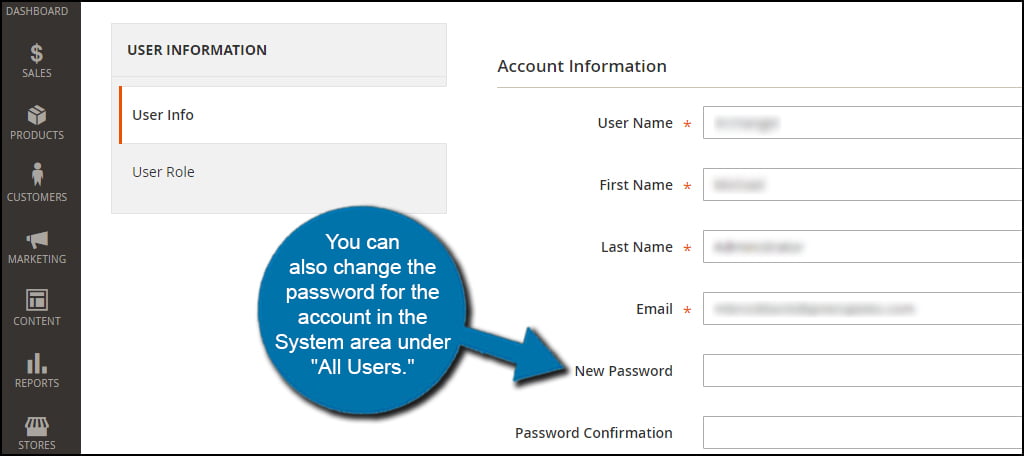Click the New Password label
This screenshot has height=456, width=1024.
[x=623, y=371]
